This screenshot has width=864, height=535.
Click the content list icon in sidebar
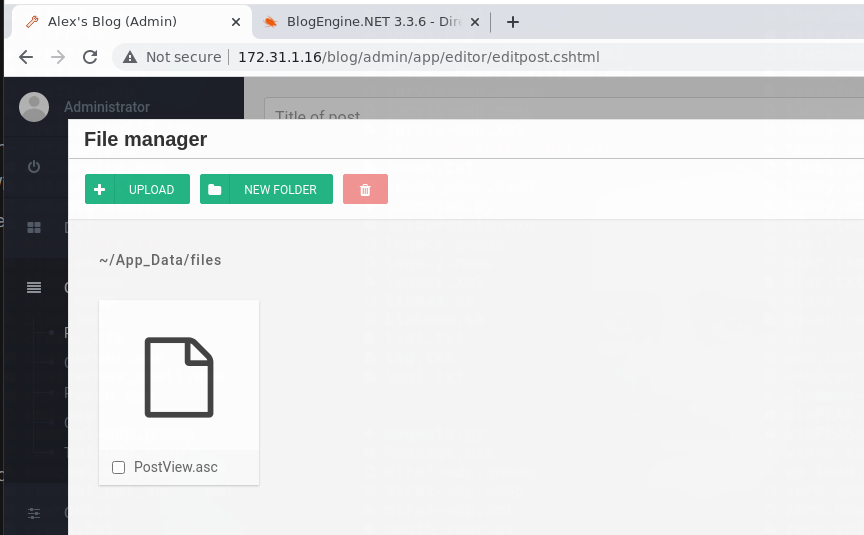click(x=34, y=288)
